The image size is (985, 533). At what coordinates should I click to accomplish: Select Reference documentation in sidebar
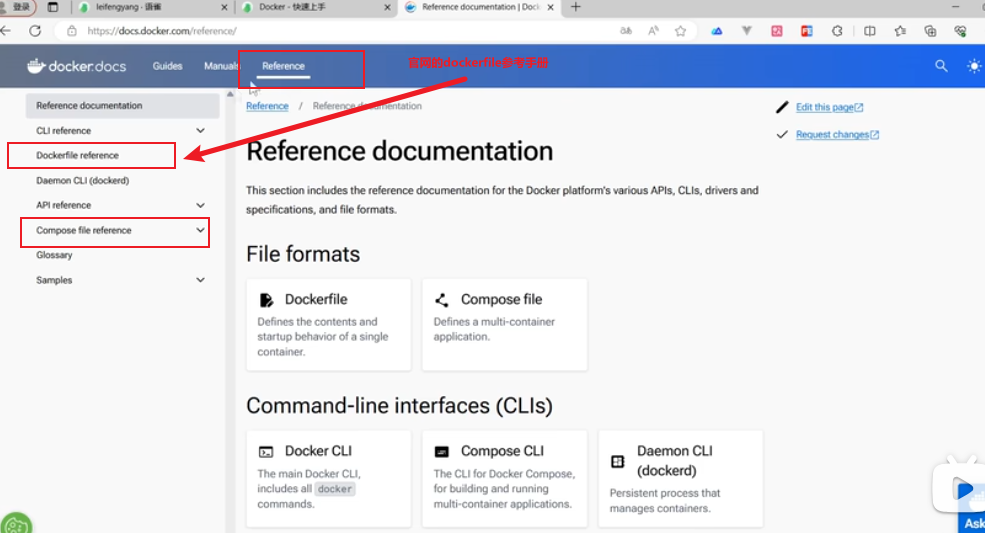click(122, 106)
